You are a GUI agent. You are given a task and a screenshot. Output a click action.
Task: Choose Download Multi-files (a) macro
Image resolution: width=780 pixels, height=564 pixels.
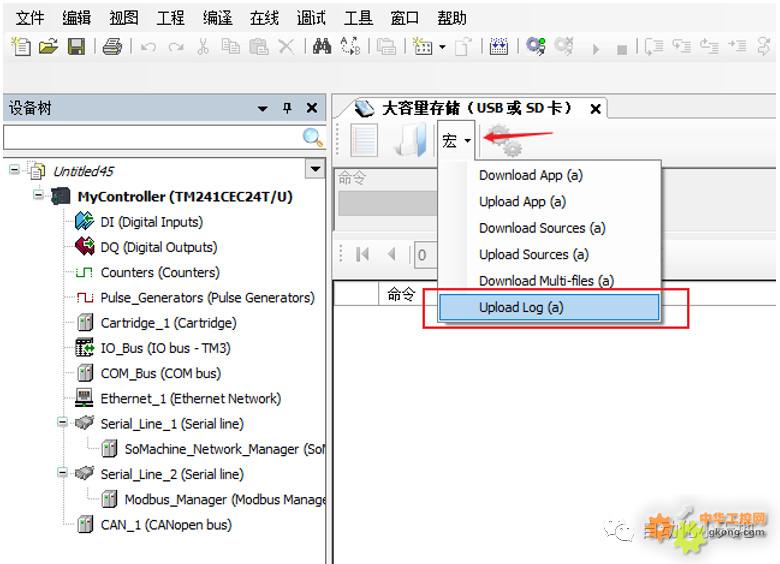pos(549,281)
